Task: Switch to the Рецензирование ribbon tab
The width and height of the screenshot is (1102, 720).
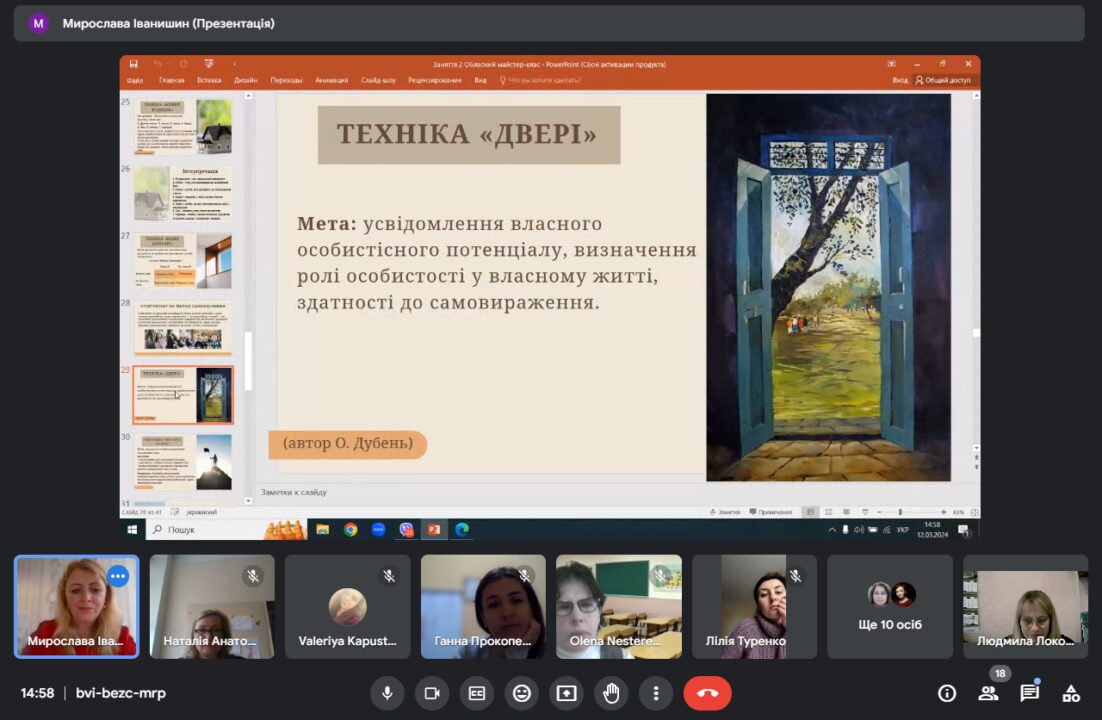Action: (x=435, y=80)
